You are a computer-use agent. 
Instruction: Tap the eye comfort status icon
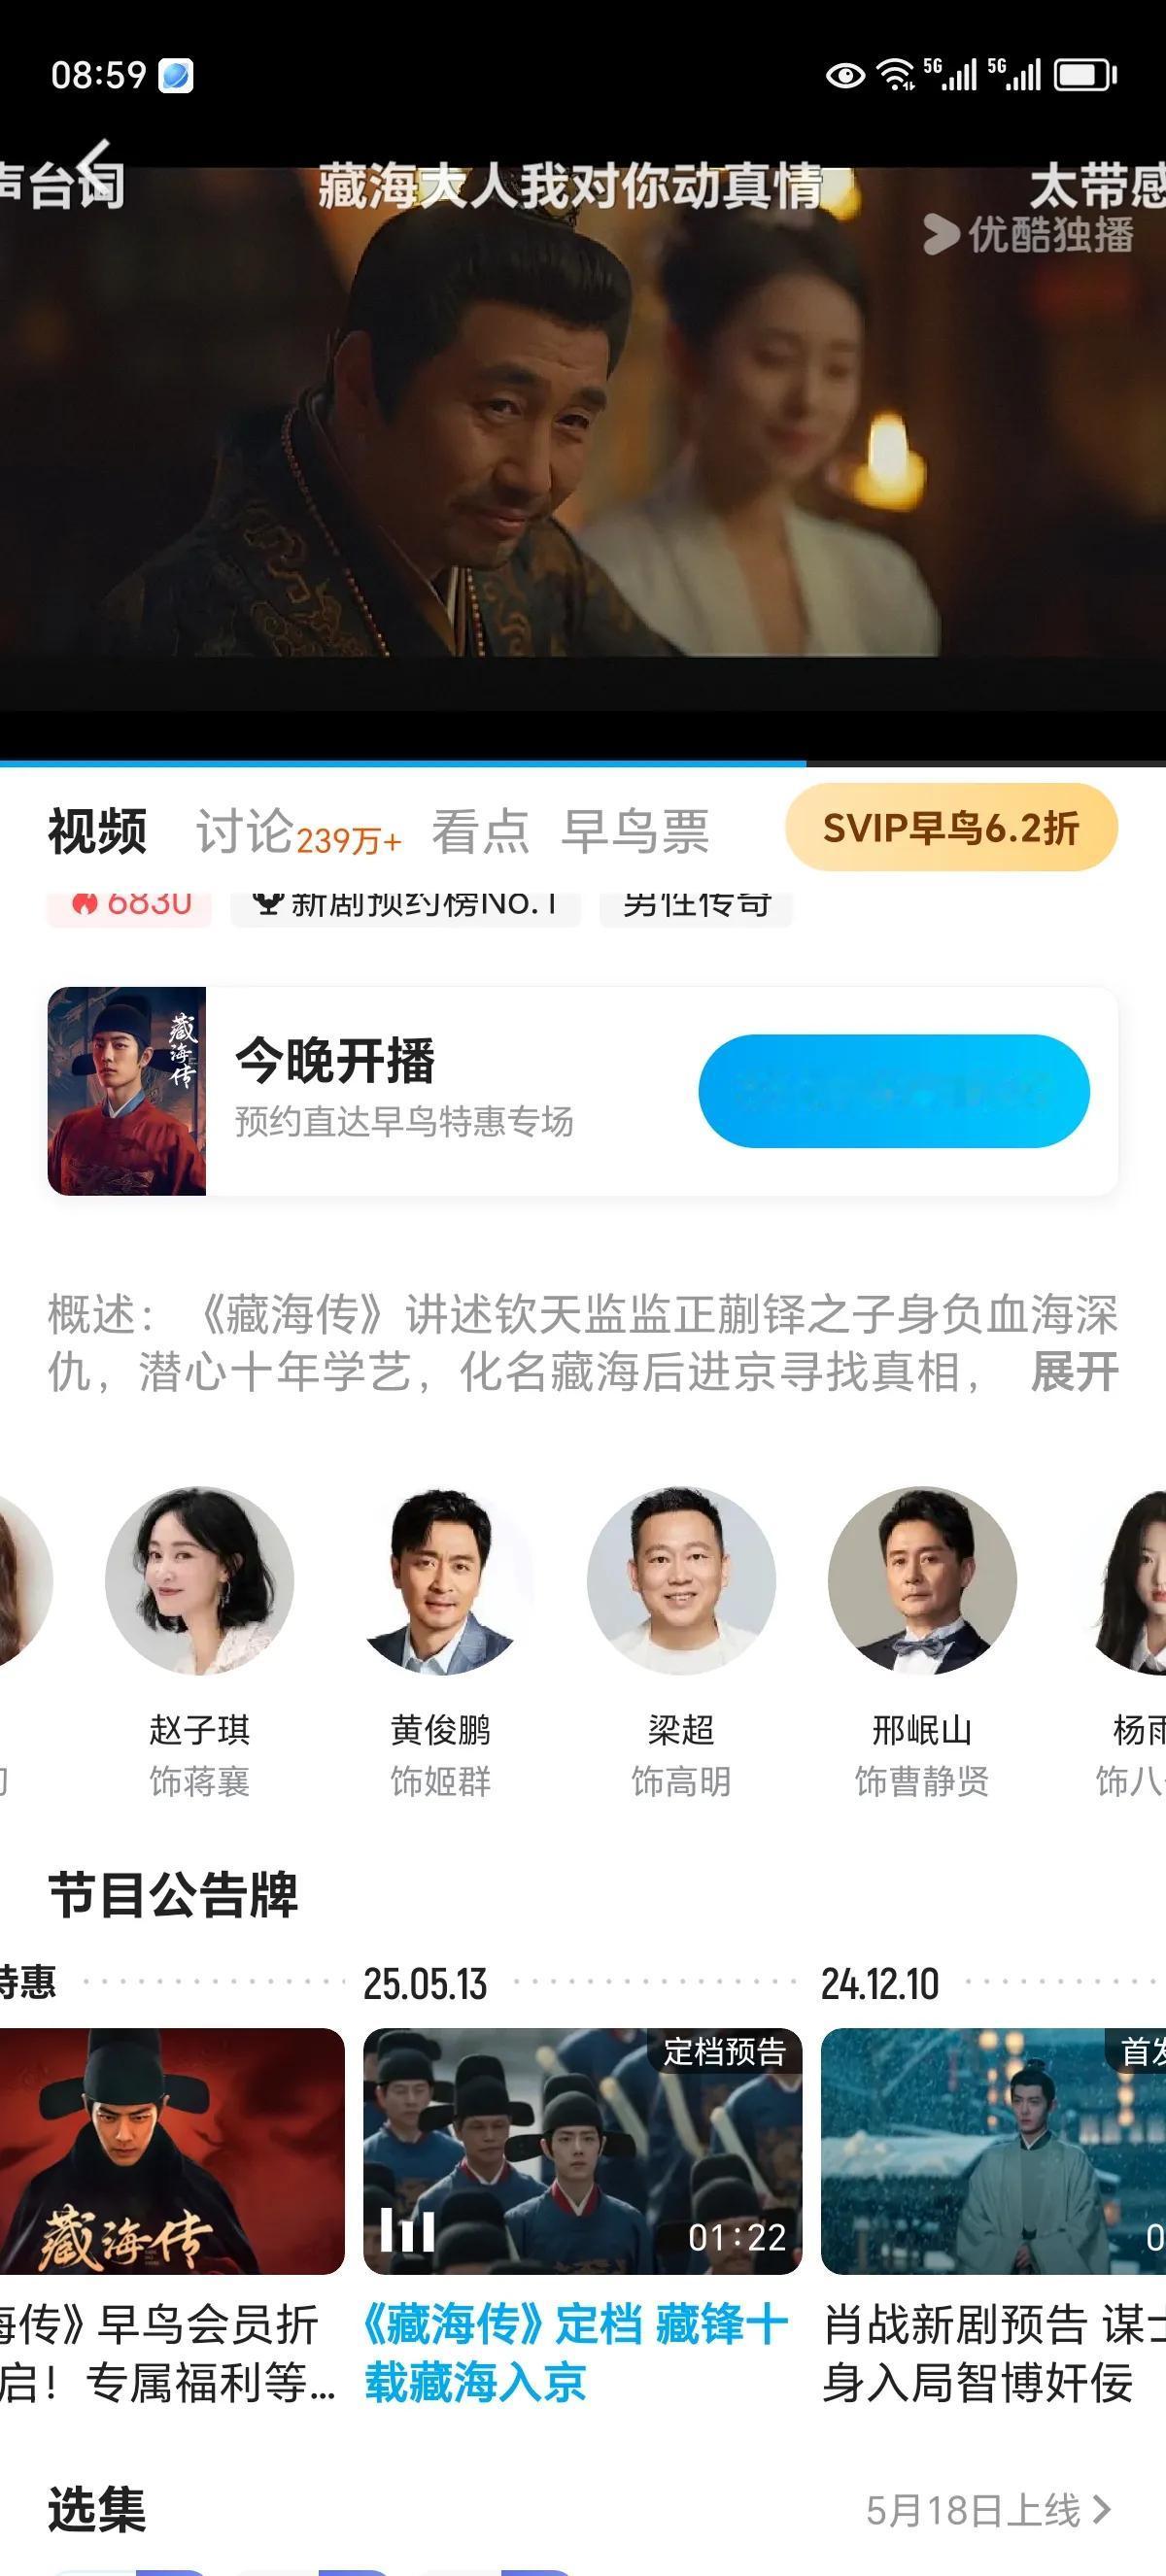tap(845, 75)
